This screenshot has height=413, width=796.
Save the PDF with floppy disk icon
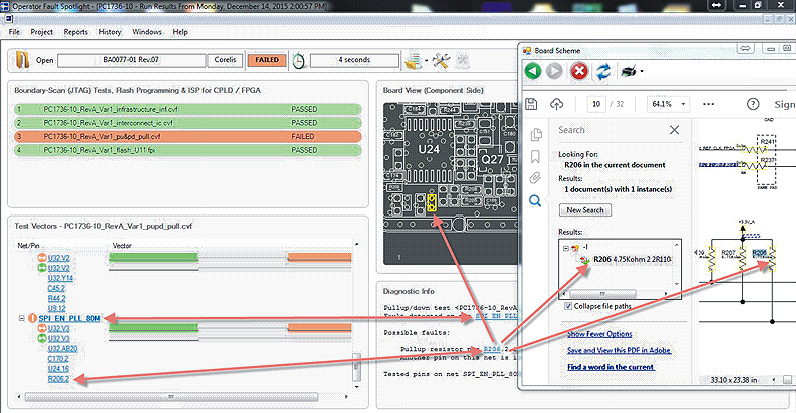coord(531,104)
